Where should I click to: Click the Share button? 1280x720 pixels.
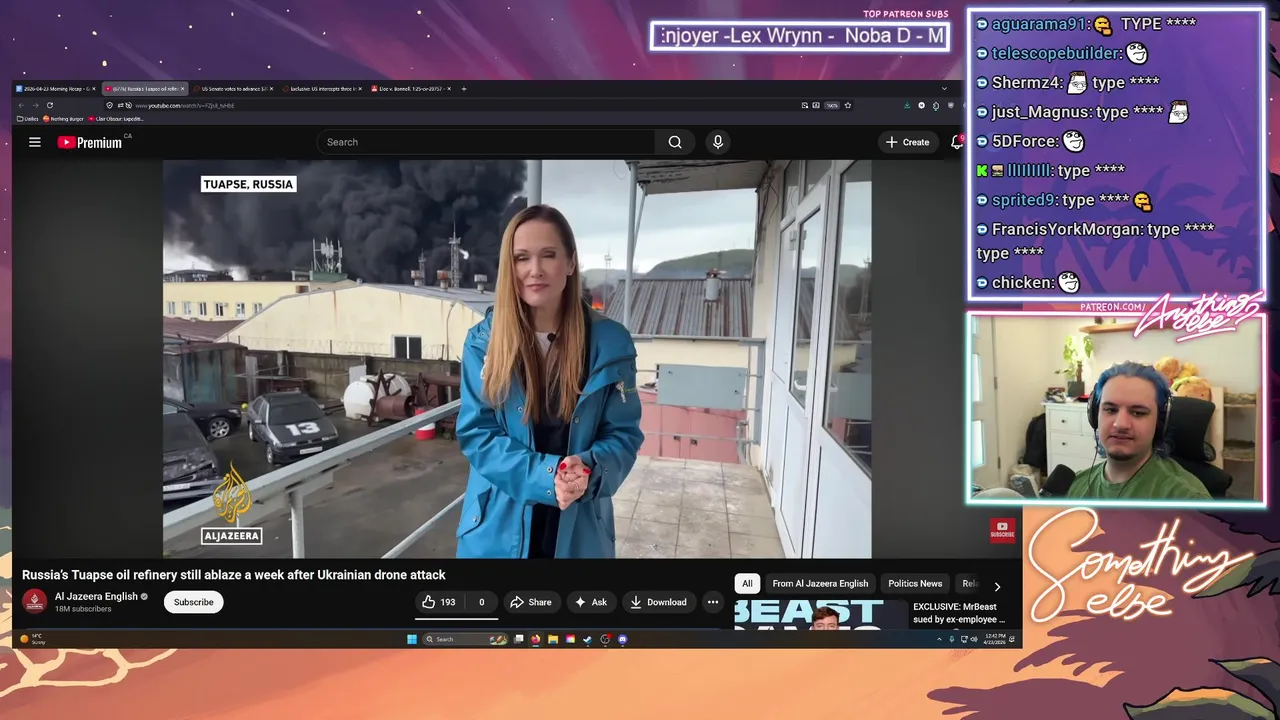(x=530, y=602)
